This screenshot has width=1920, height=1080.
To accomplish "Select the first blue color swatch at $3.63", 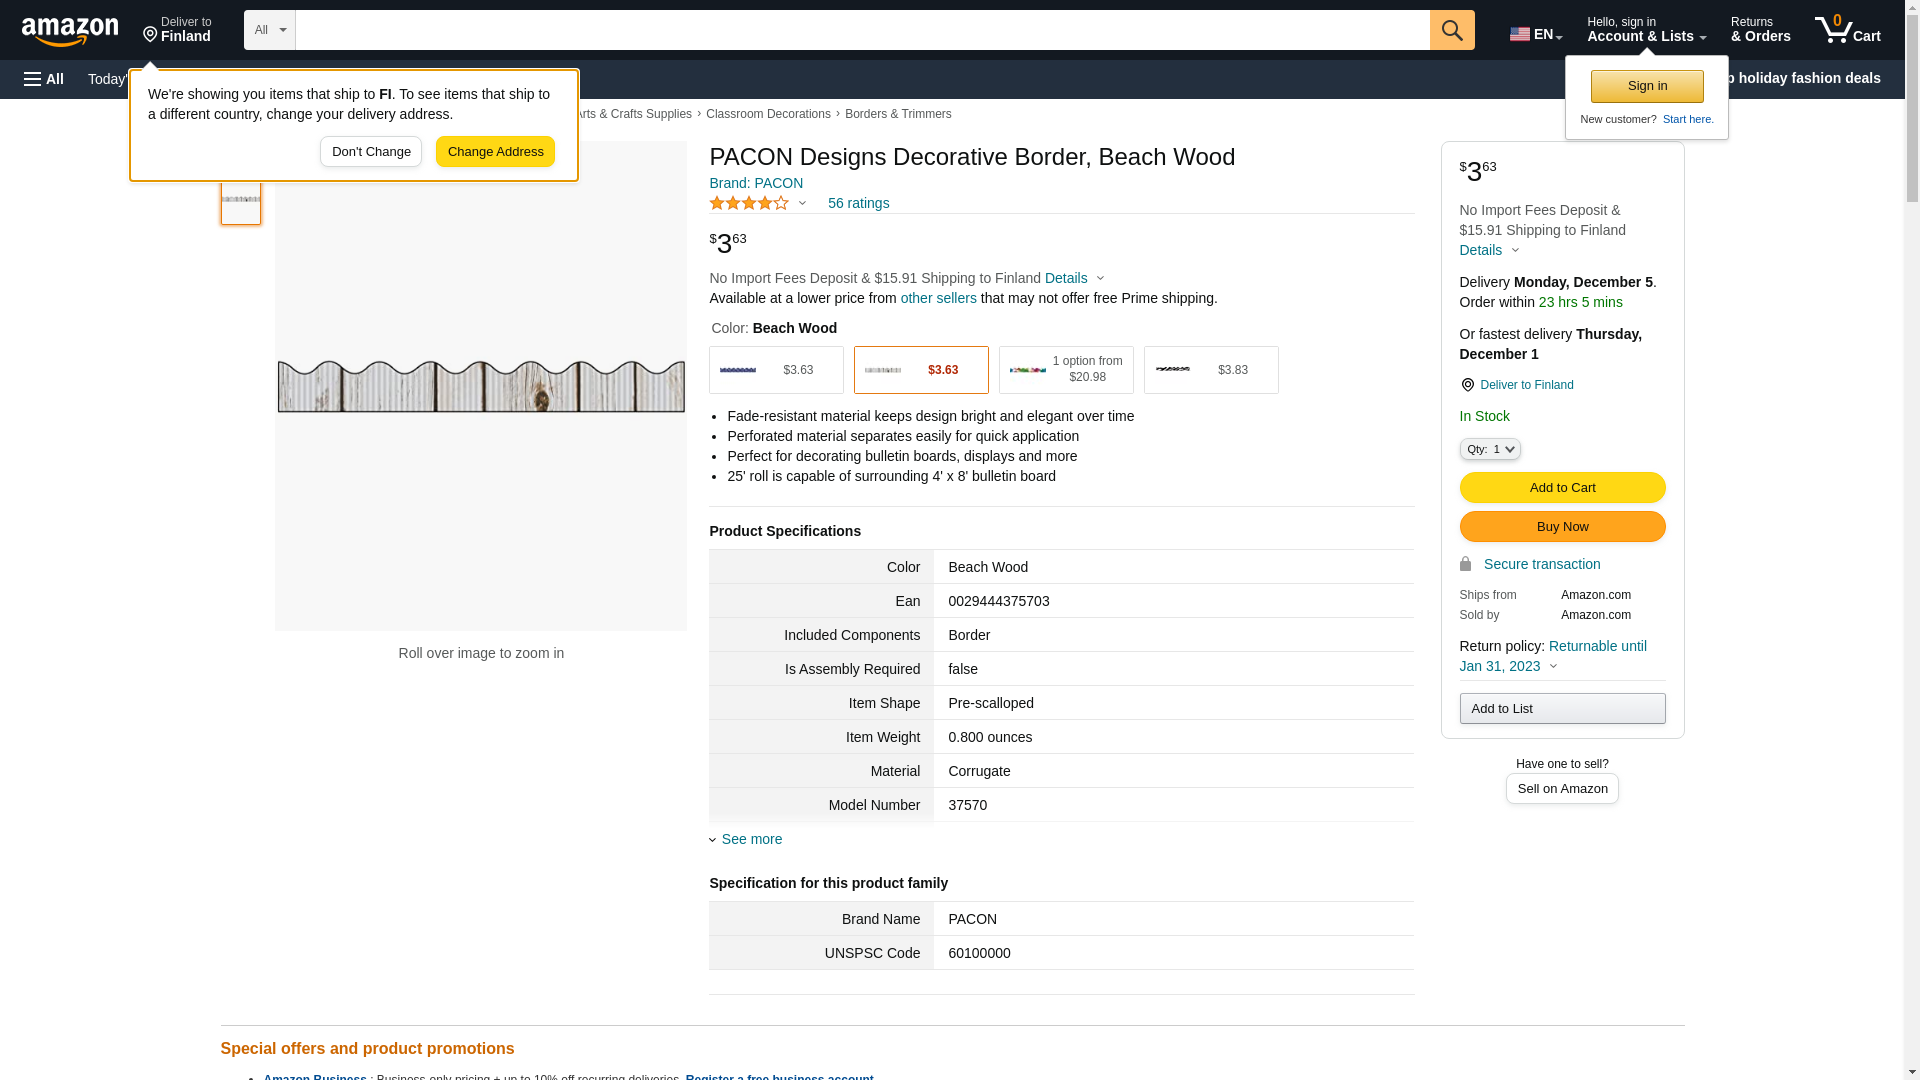I will coord(776,370).
